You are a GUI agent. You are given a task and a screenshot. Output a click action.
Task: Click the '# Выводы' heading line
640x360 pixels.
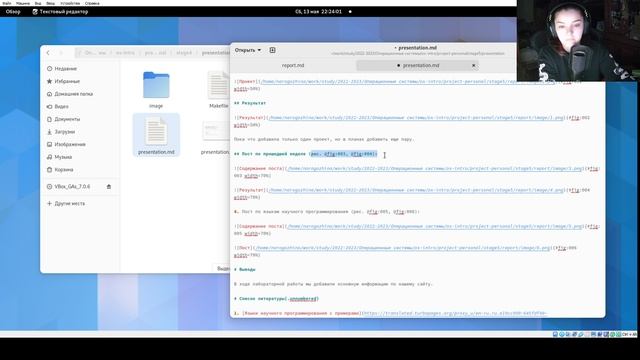[245, 269]
